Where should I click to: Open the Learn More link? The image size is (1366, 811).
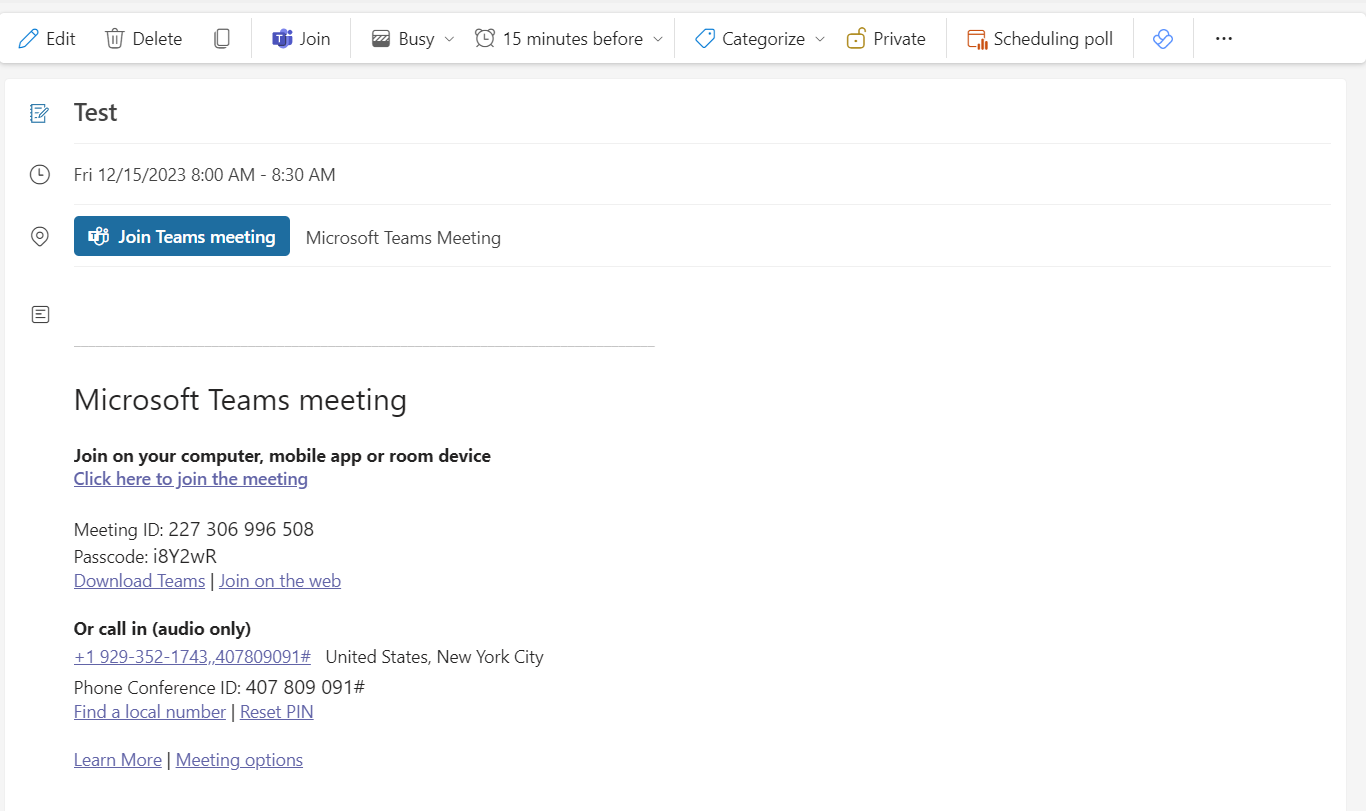[118, 760]
